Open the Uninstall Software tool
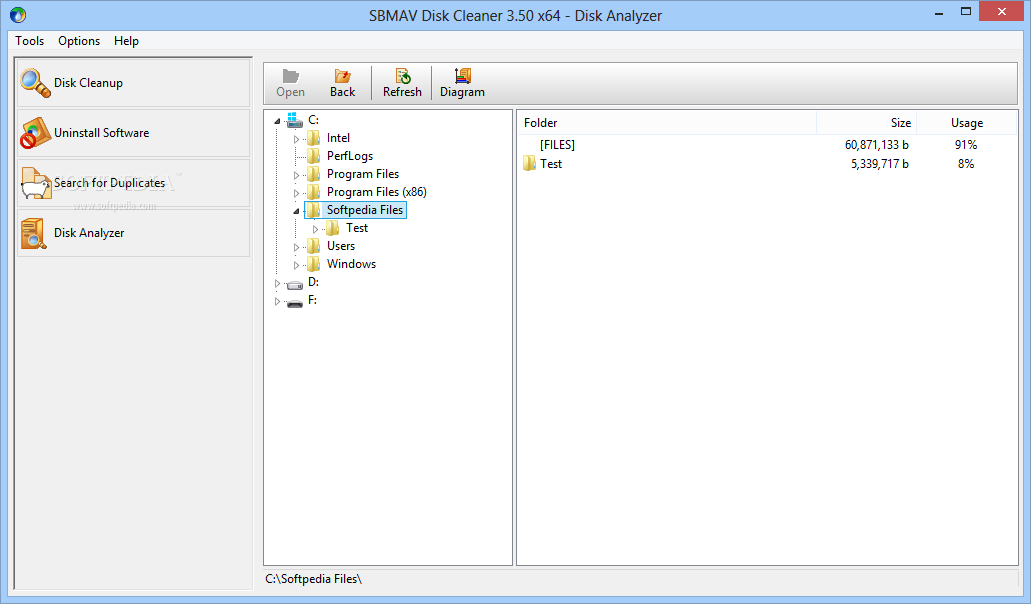1031x604 pixels. click(133, 133)
